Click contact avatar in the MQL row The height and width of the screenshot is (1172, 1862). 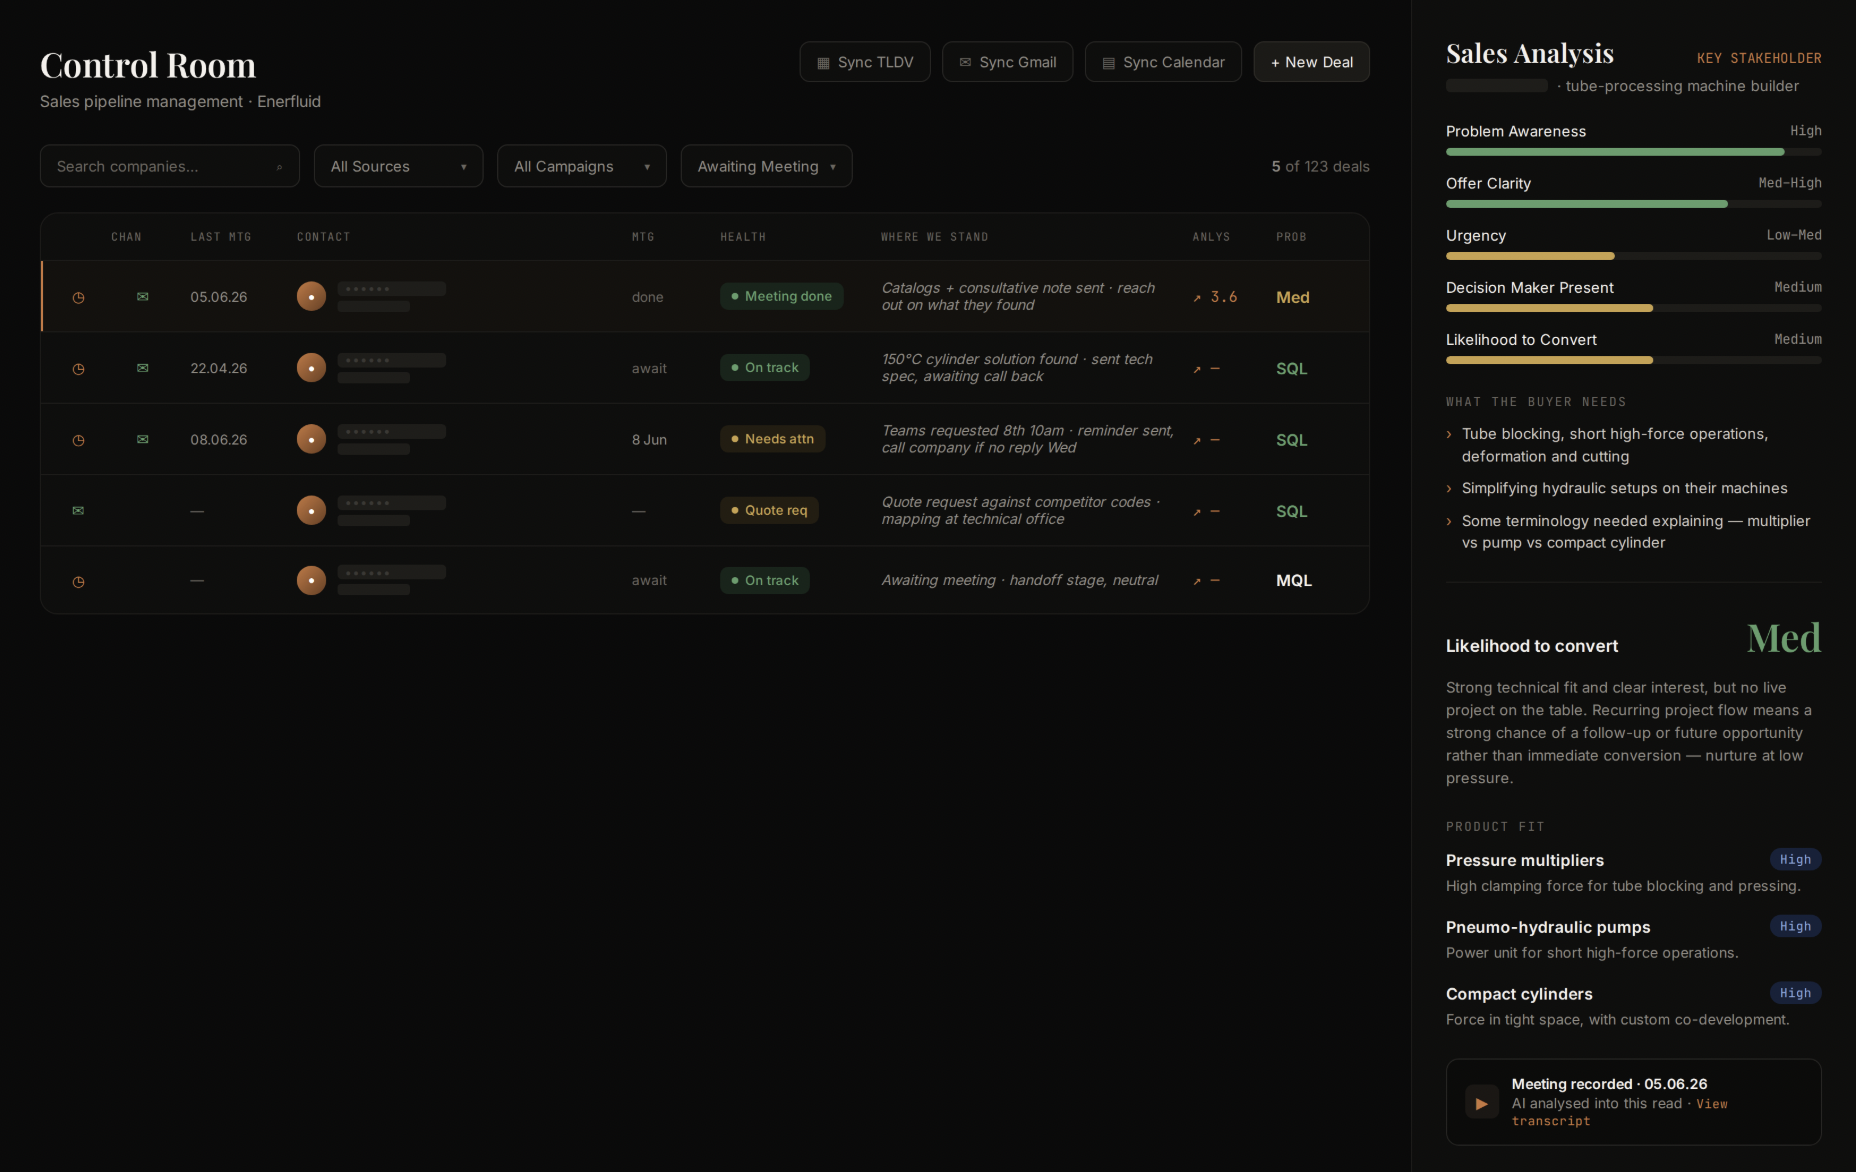tap(311, 580)
